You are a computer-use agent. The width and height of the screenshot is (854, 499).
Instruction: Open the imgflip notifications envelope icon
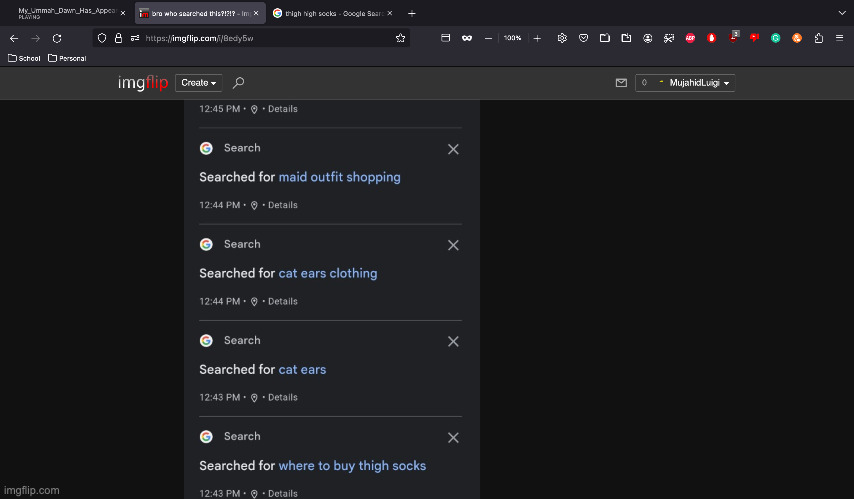pos(621,83)
